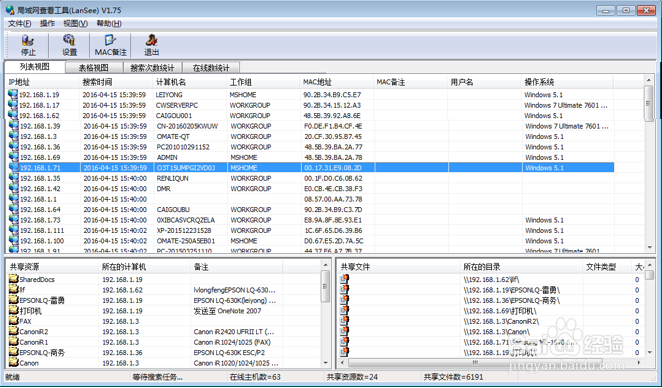Open the 帮助(H) menu
662x388 pixels.
click(109, 24)
